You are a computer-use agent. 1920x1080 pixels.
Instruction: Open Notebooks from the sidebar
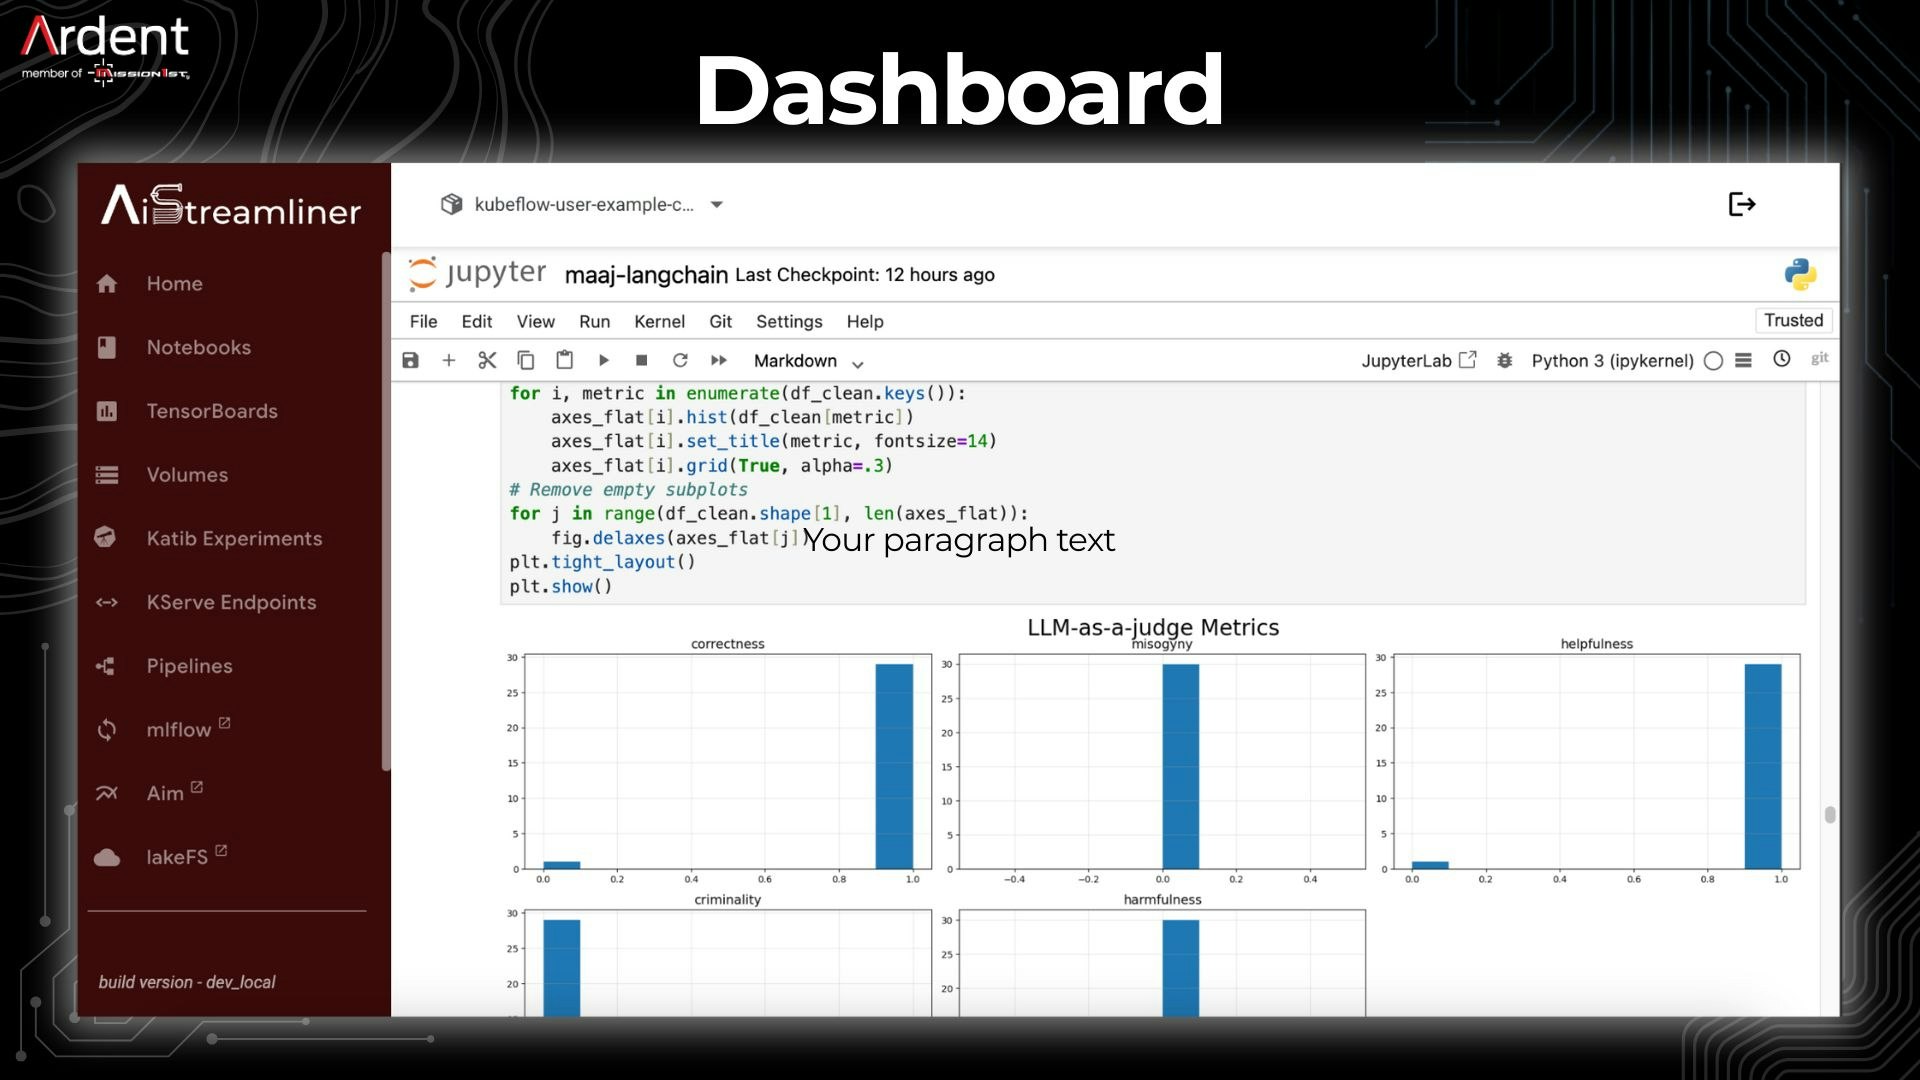pyautogui.click(x=198, y=348)
